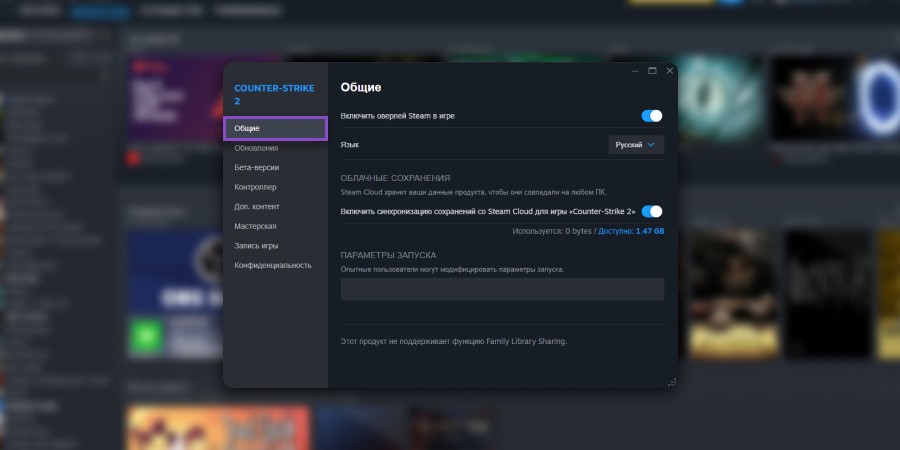Click the resize grip icon in dialog corner
The height and width of the screenshot is (450, 900).
click(672, 382)
